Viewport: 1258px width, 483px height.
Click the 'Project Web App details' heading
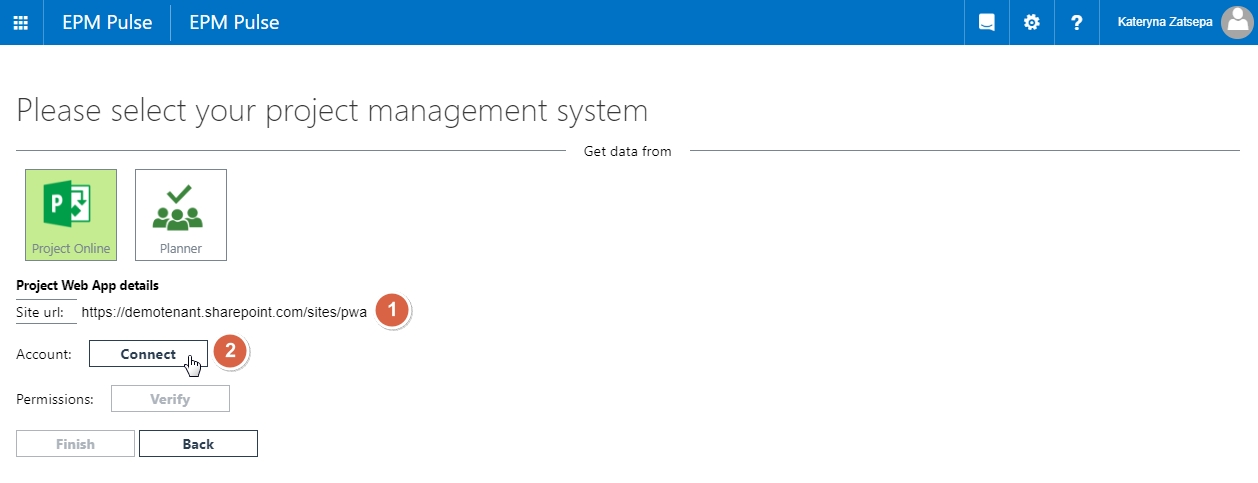pyautogui.click(x=88, y=285)
